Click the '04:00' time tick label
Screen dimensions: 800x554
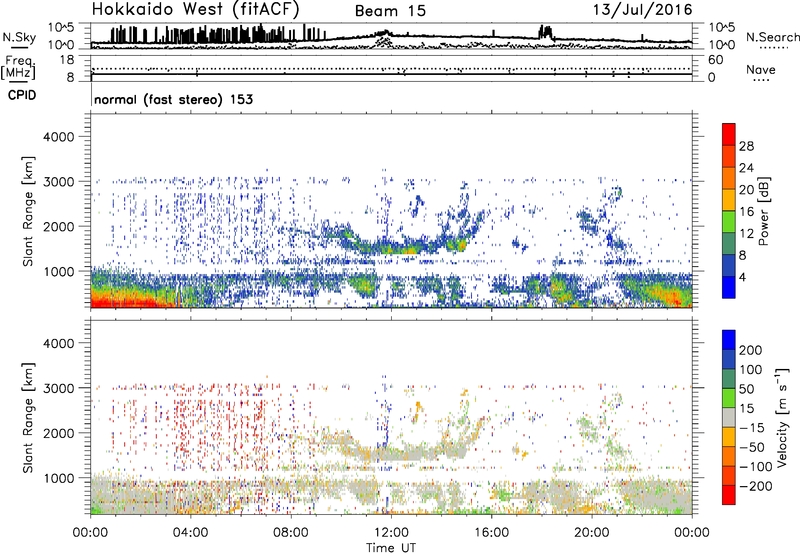pos(190,533)
